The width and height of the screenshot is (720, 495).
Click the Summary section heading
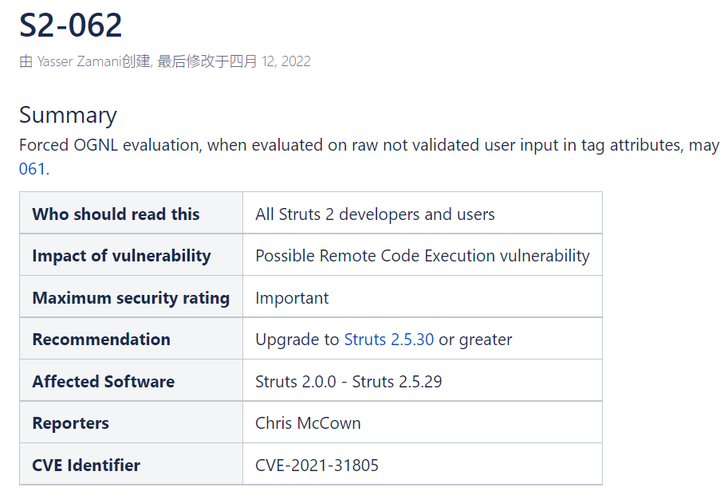[x=68, y=115]
